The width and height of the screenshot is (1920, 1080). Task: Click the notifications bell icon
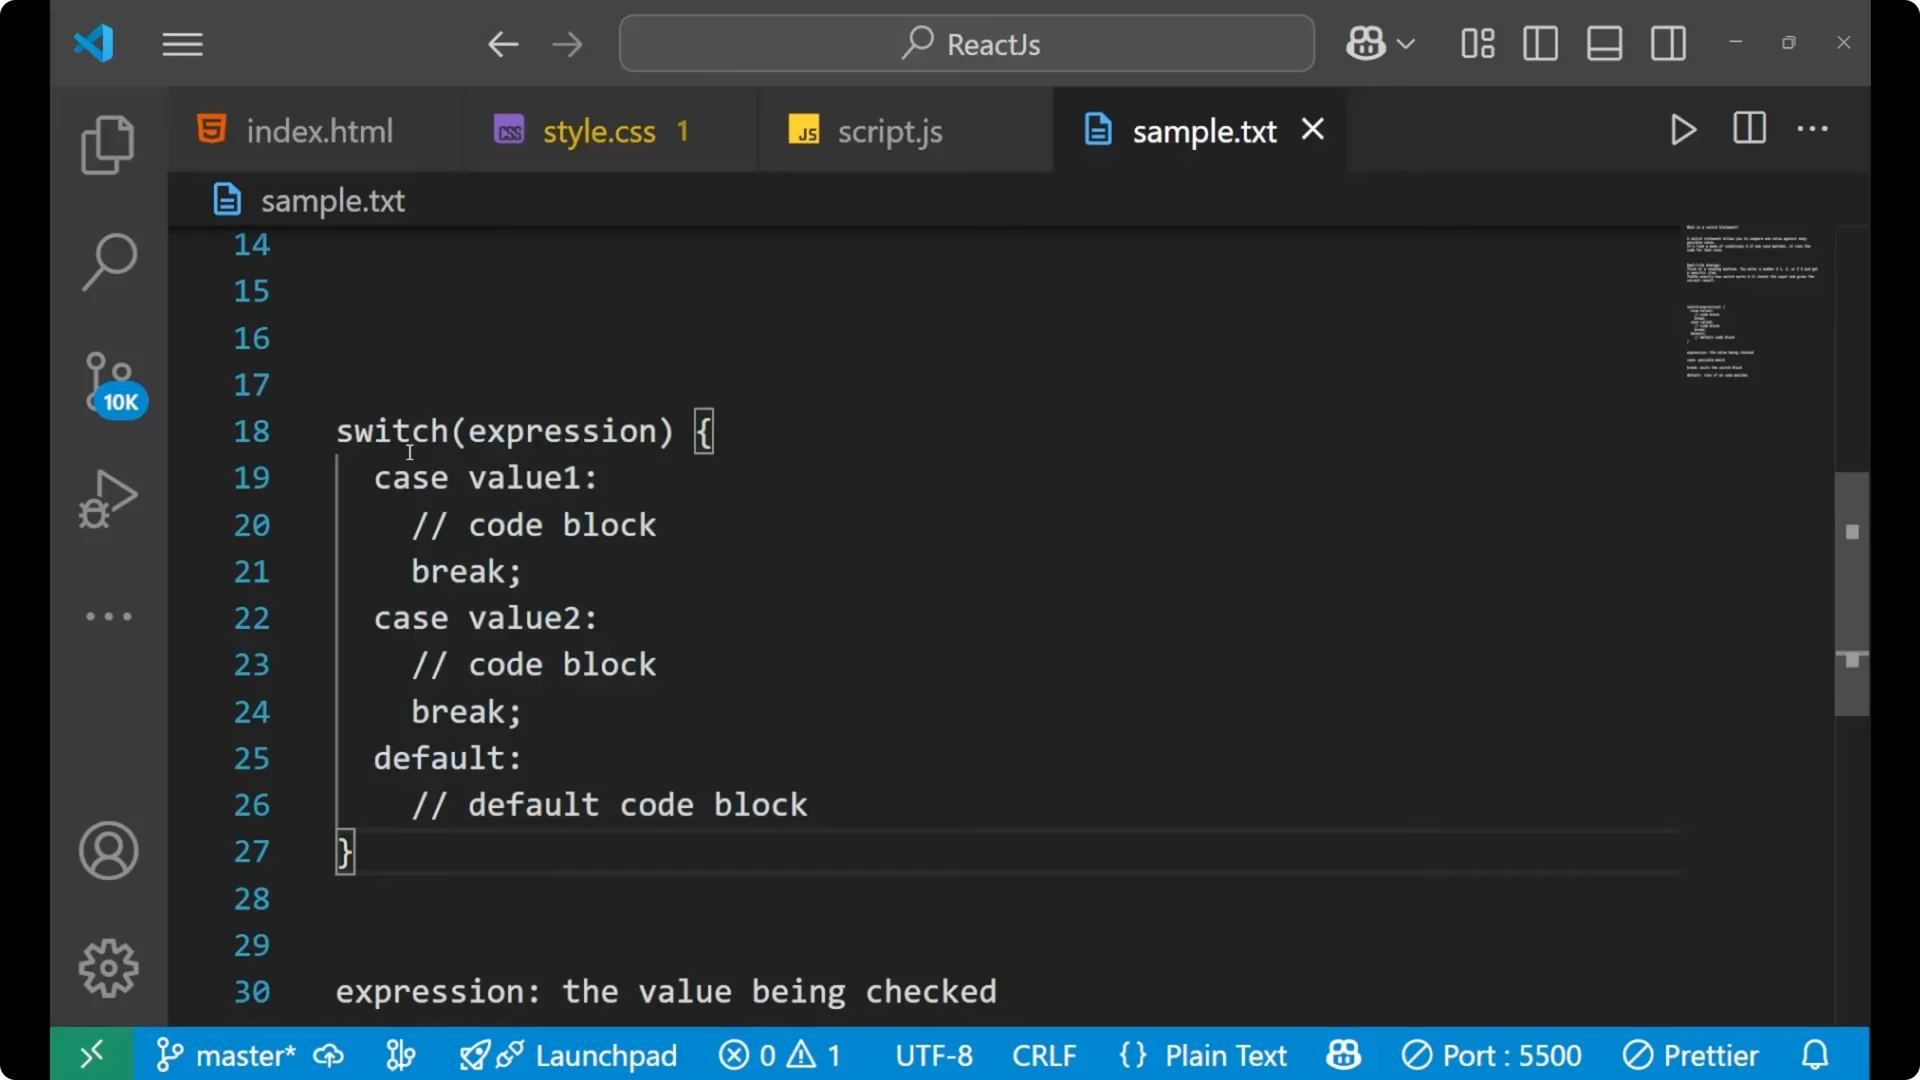pos(1814,1054)
